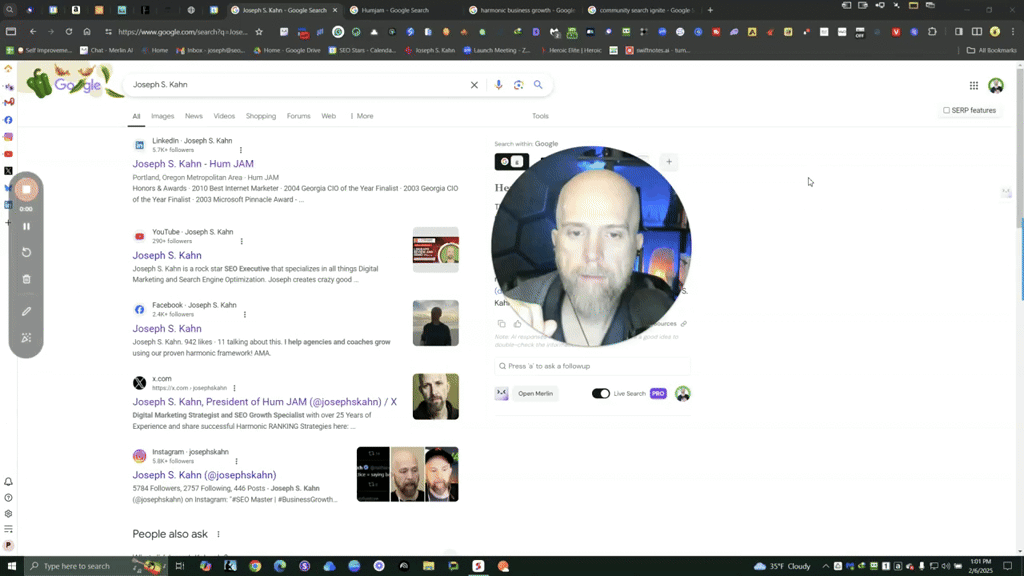Viewport: 1024px width, 576px height.
Task: Pause the screen recording
Action: 27,227
